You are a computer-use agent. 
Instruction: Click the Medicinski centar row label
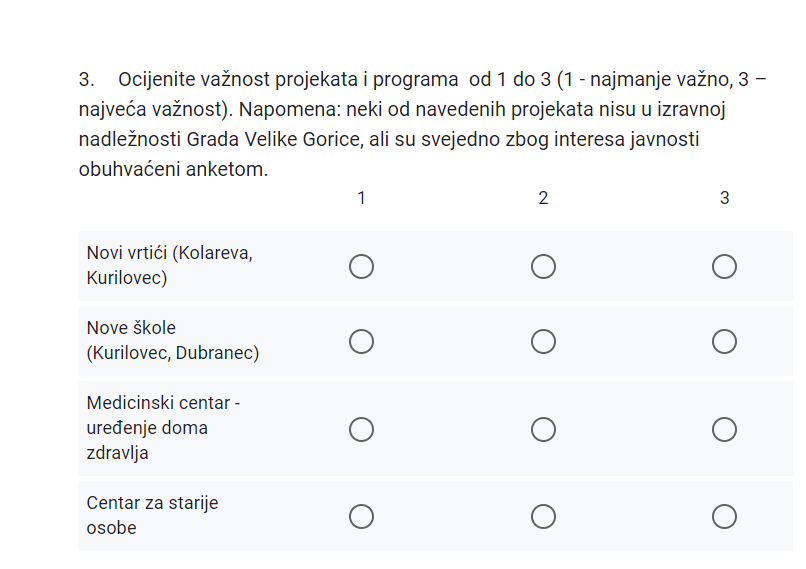click(163, 428)
